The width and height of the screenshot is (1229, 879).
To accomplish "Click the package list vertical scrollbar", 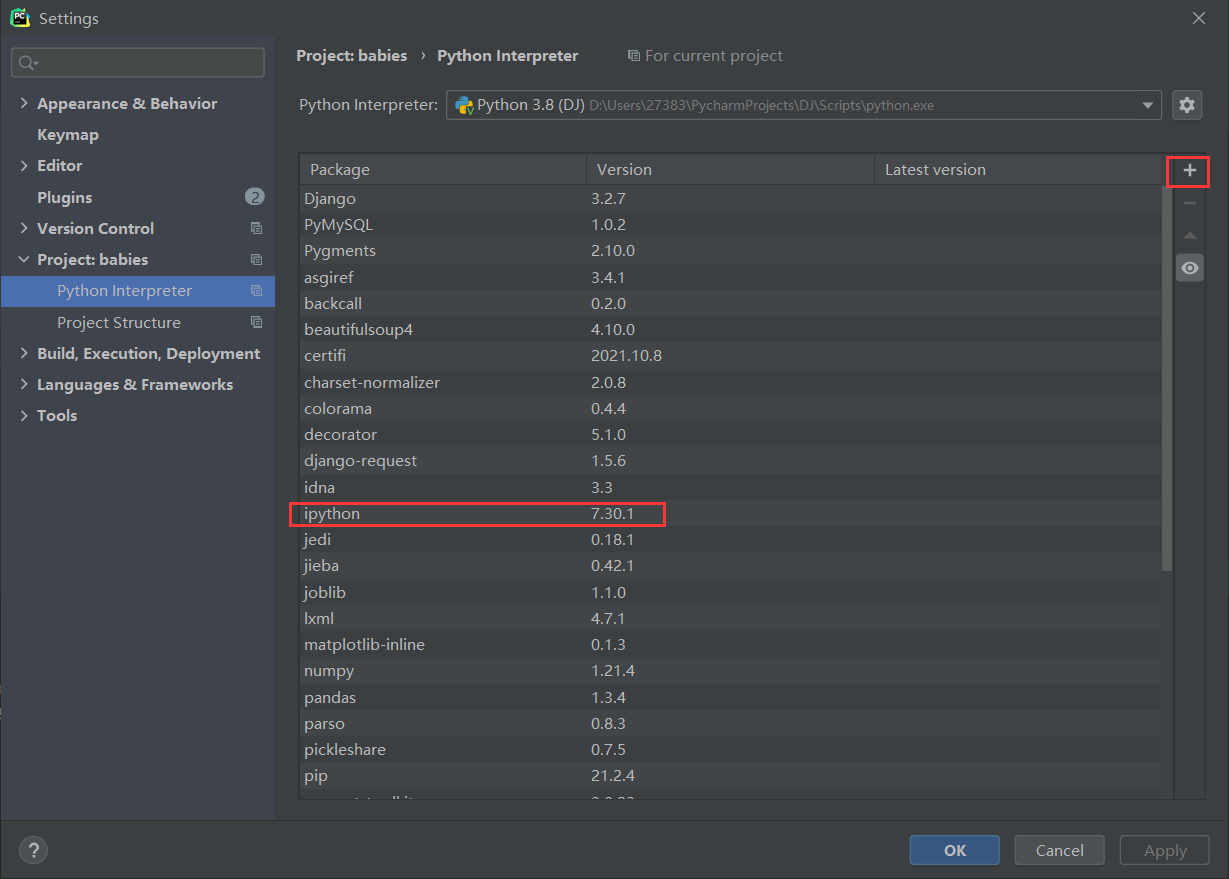I will coord(1168,378).
